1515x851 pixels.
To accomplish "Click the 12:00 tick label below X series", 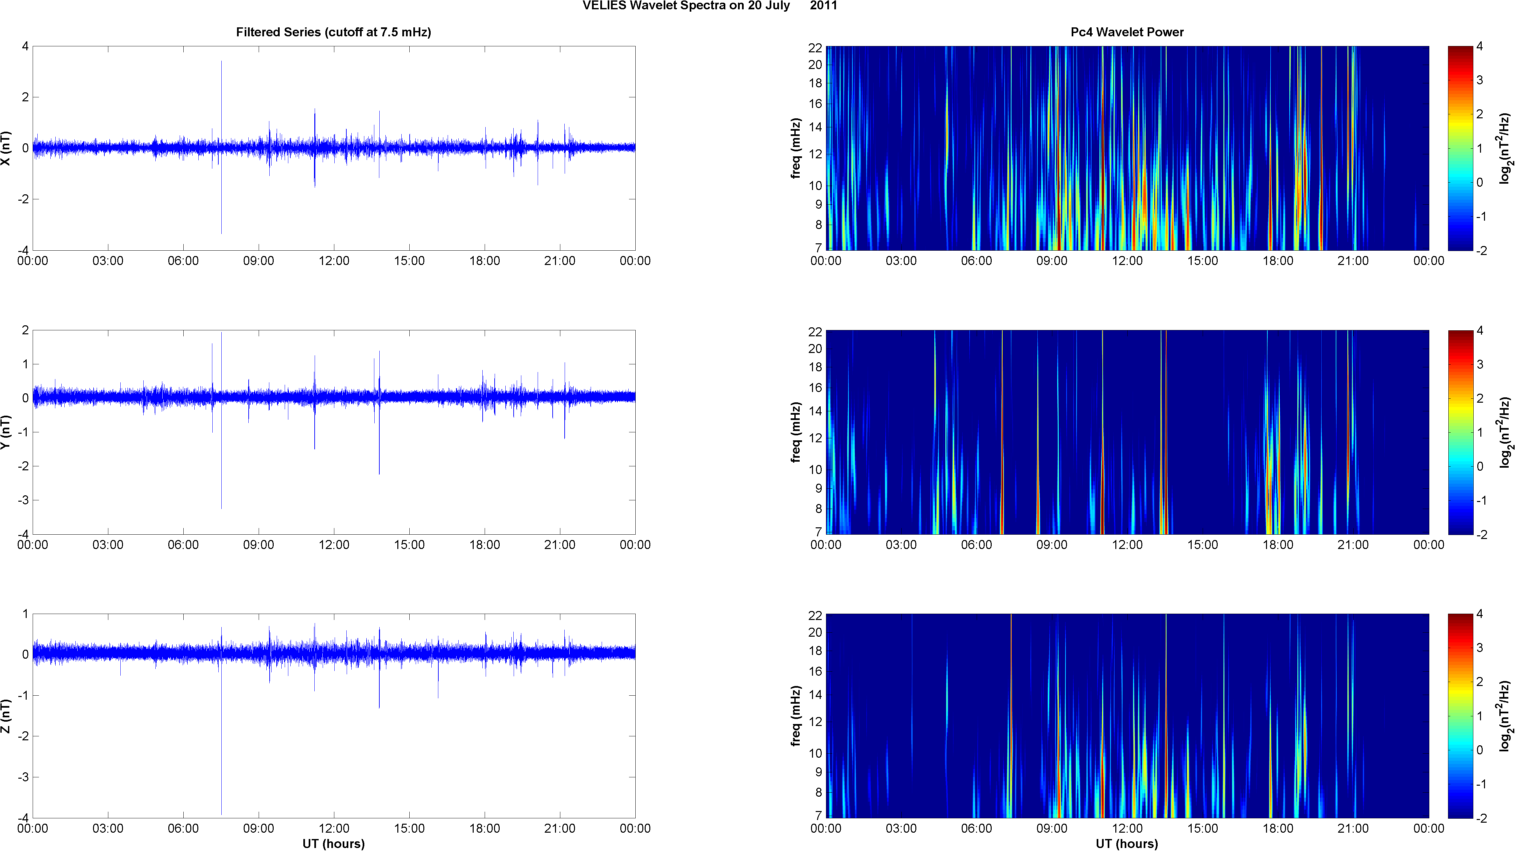I will click(x=334, y=261).
